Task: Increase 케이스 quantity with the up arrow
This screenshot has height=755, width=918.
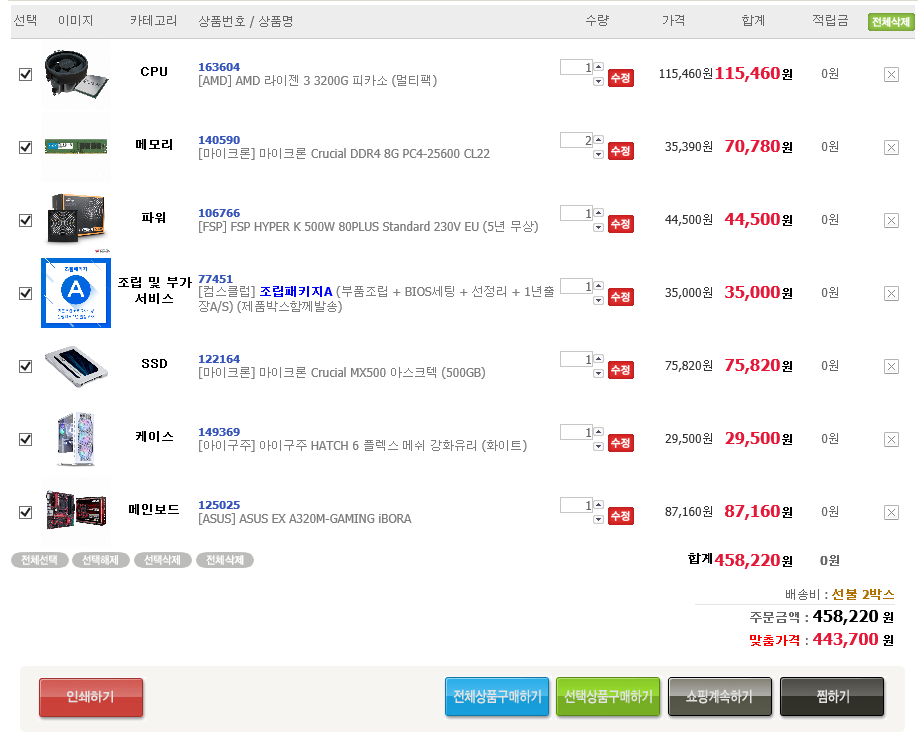Action: [x=598, y=432]
